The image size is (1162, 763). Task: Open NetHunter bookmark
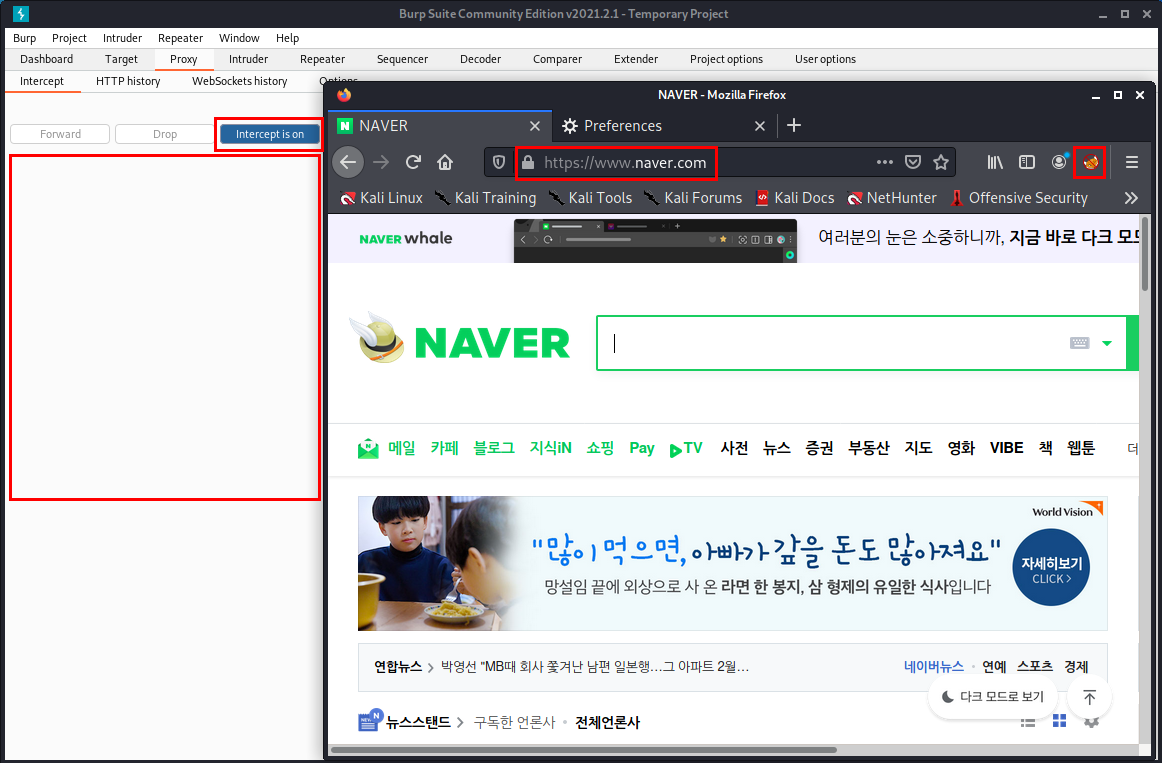point(892,198)
